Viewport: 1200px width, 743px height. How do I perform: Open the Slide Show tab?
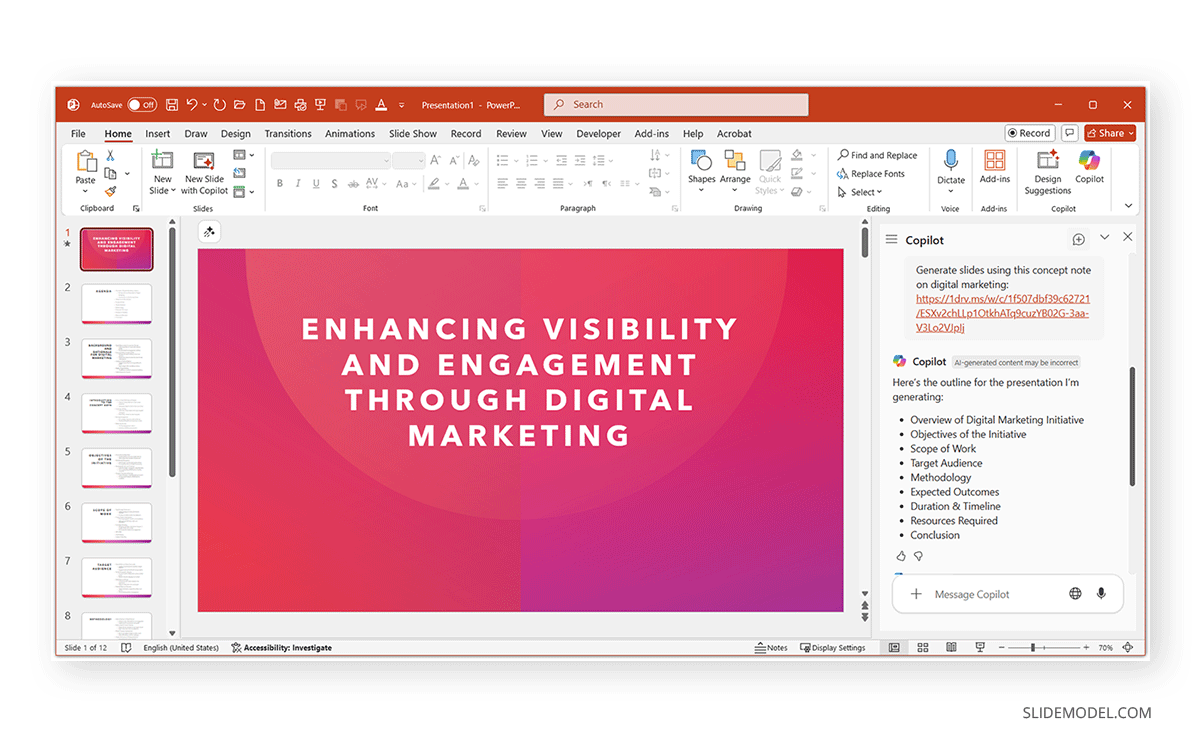[413, 134]
